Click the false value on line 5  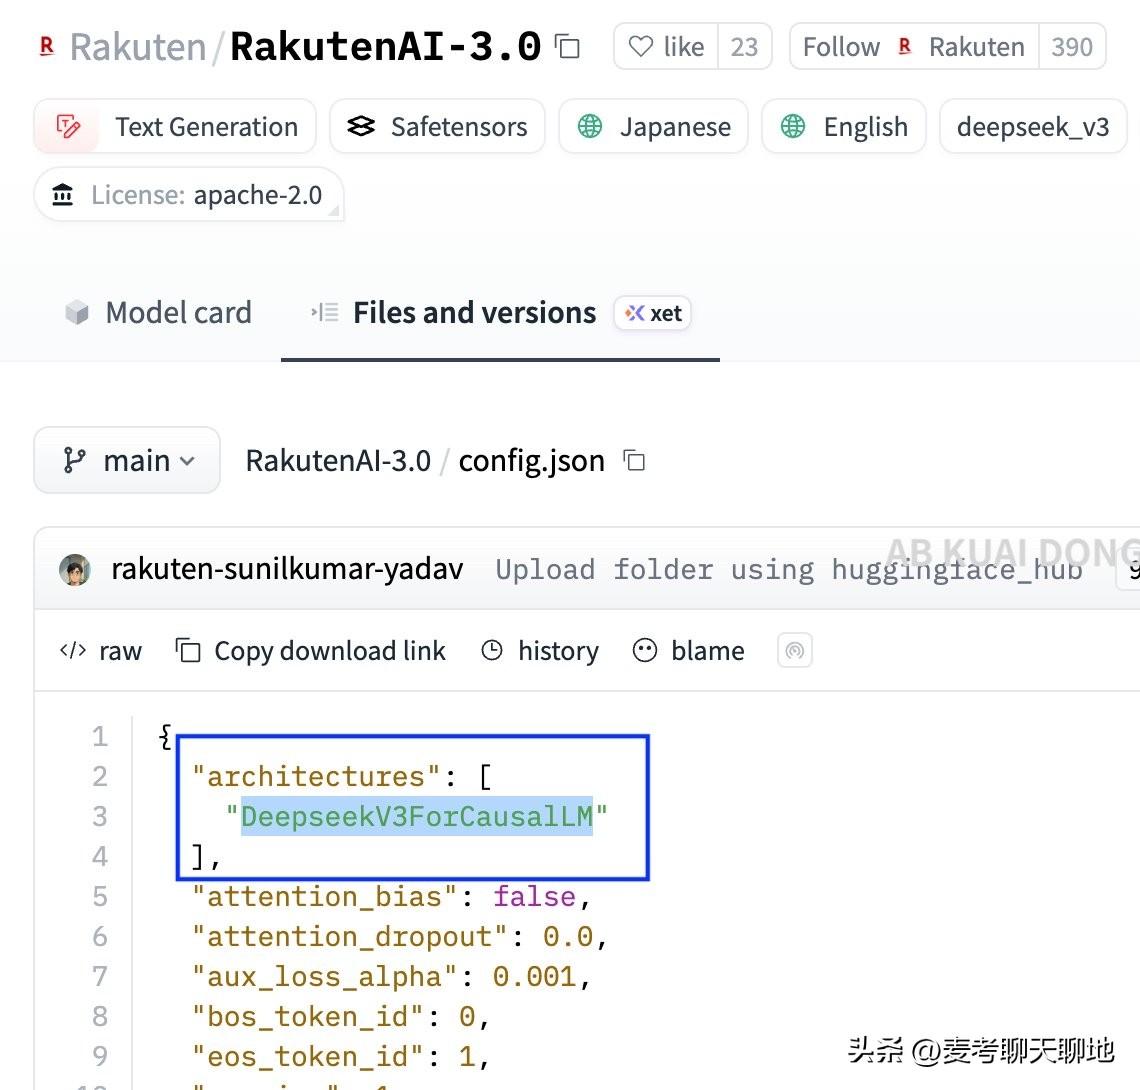(x=534, y=897)
